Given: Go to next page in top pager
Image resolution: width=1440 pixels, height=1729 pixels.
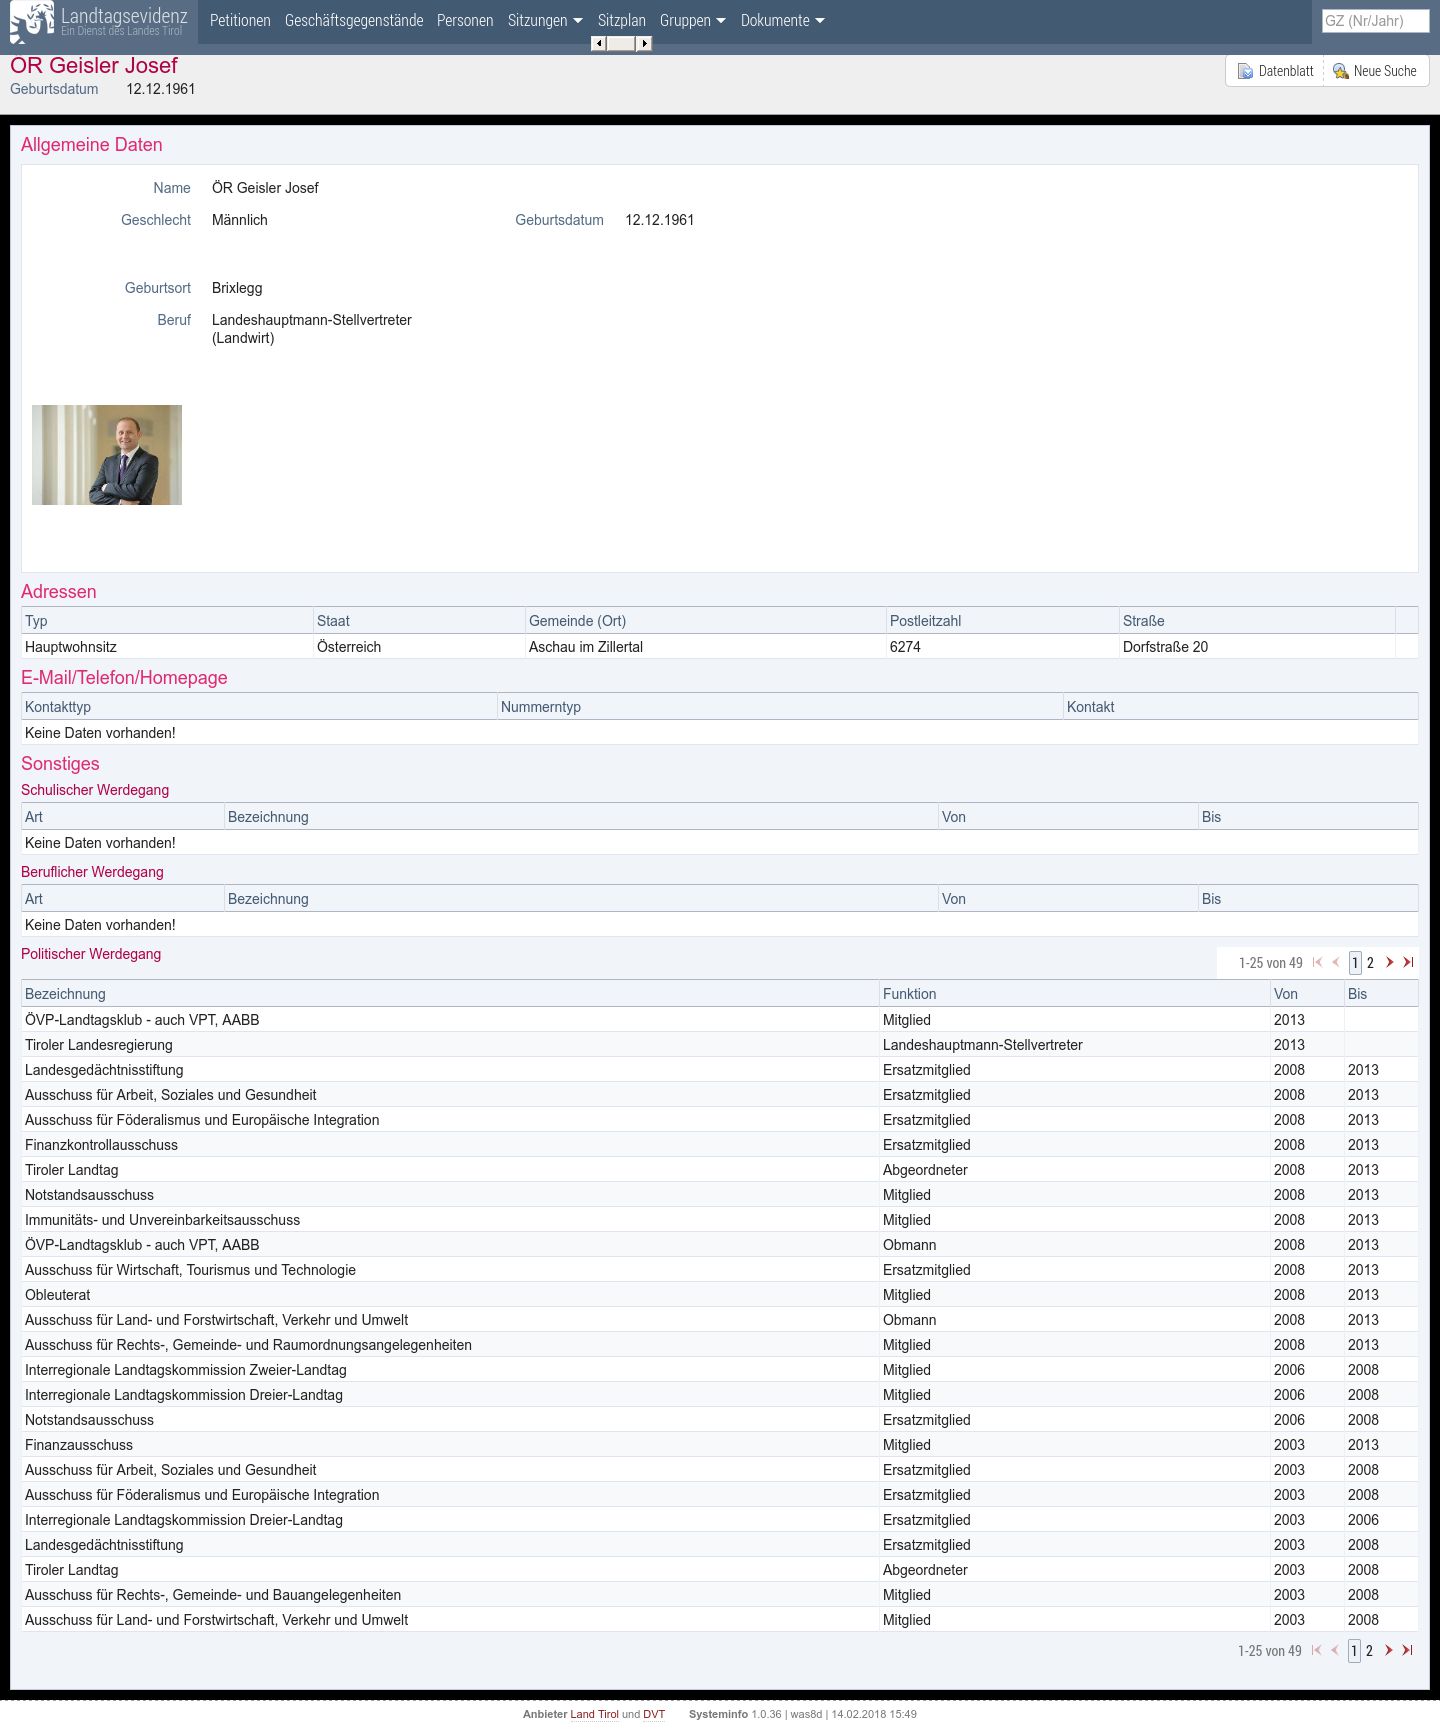Looking at the screenshot, I should pos(1389,962).
